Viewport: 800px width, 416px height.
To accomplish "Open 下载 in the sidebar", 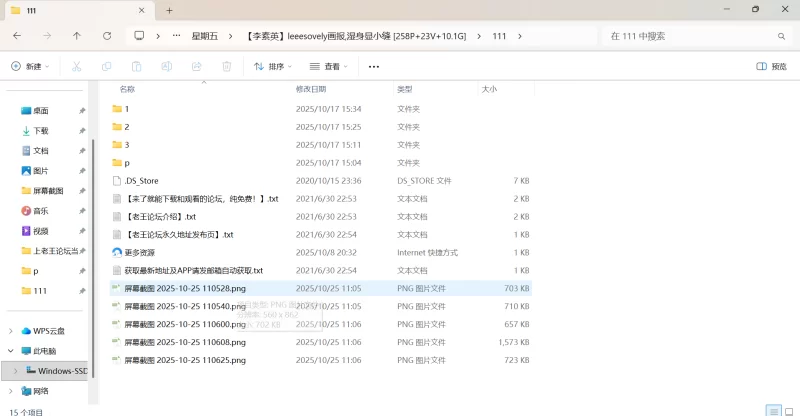I will (40, 131).
